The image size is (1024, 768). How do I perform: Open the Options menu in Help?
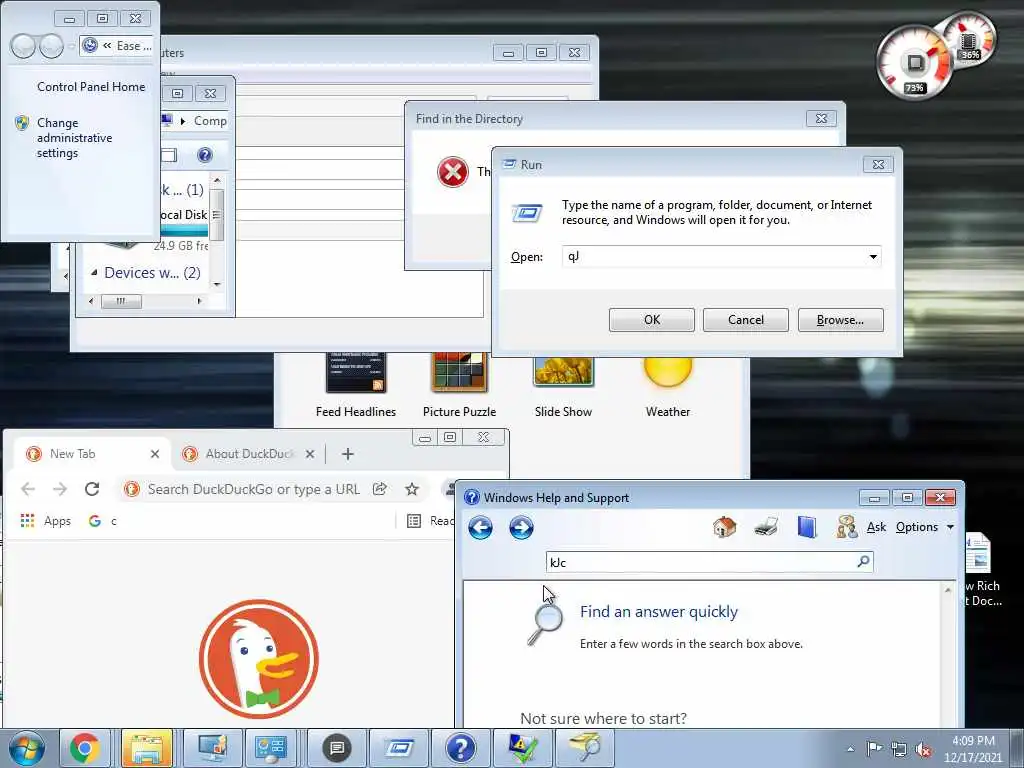click(925, 527)
